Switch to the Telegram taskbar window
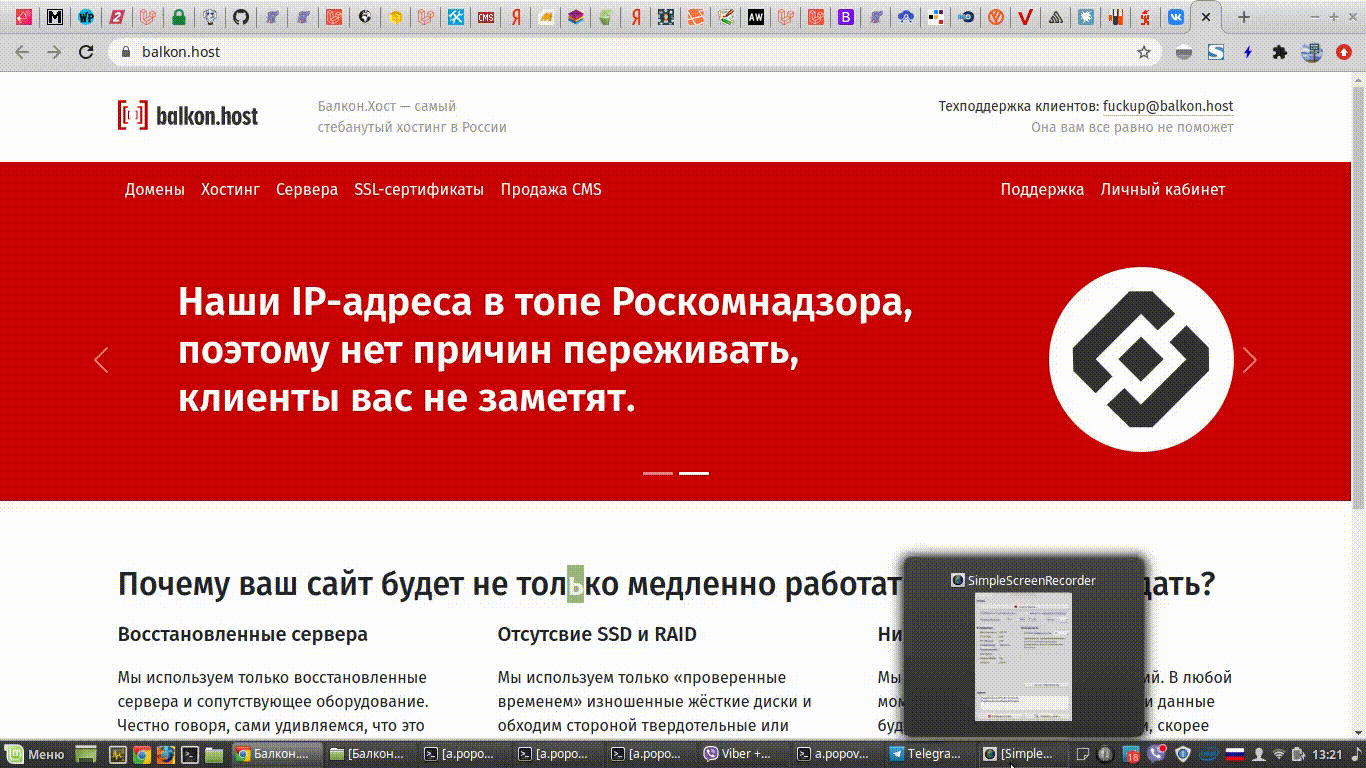The image size is (1366, 768). [x=927, y=754]
